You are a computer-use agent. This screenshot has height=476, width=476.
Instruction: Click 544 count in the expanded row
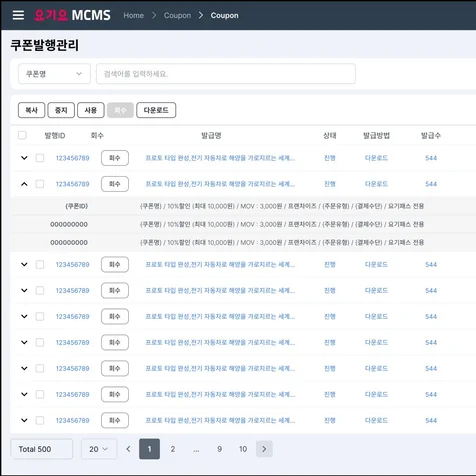pos(431,184)
